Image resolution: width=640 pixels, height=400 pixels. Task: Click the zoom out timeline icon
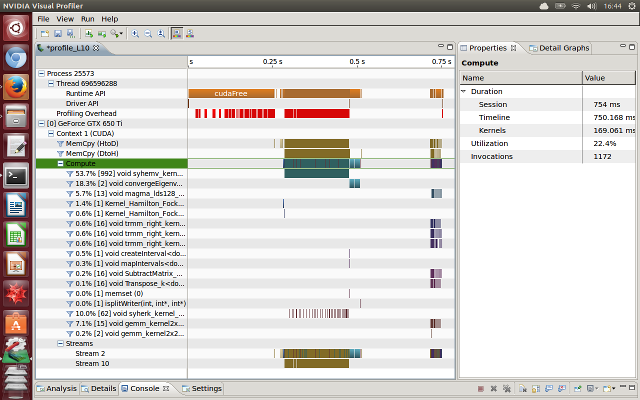pos(148,34)
